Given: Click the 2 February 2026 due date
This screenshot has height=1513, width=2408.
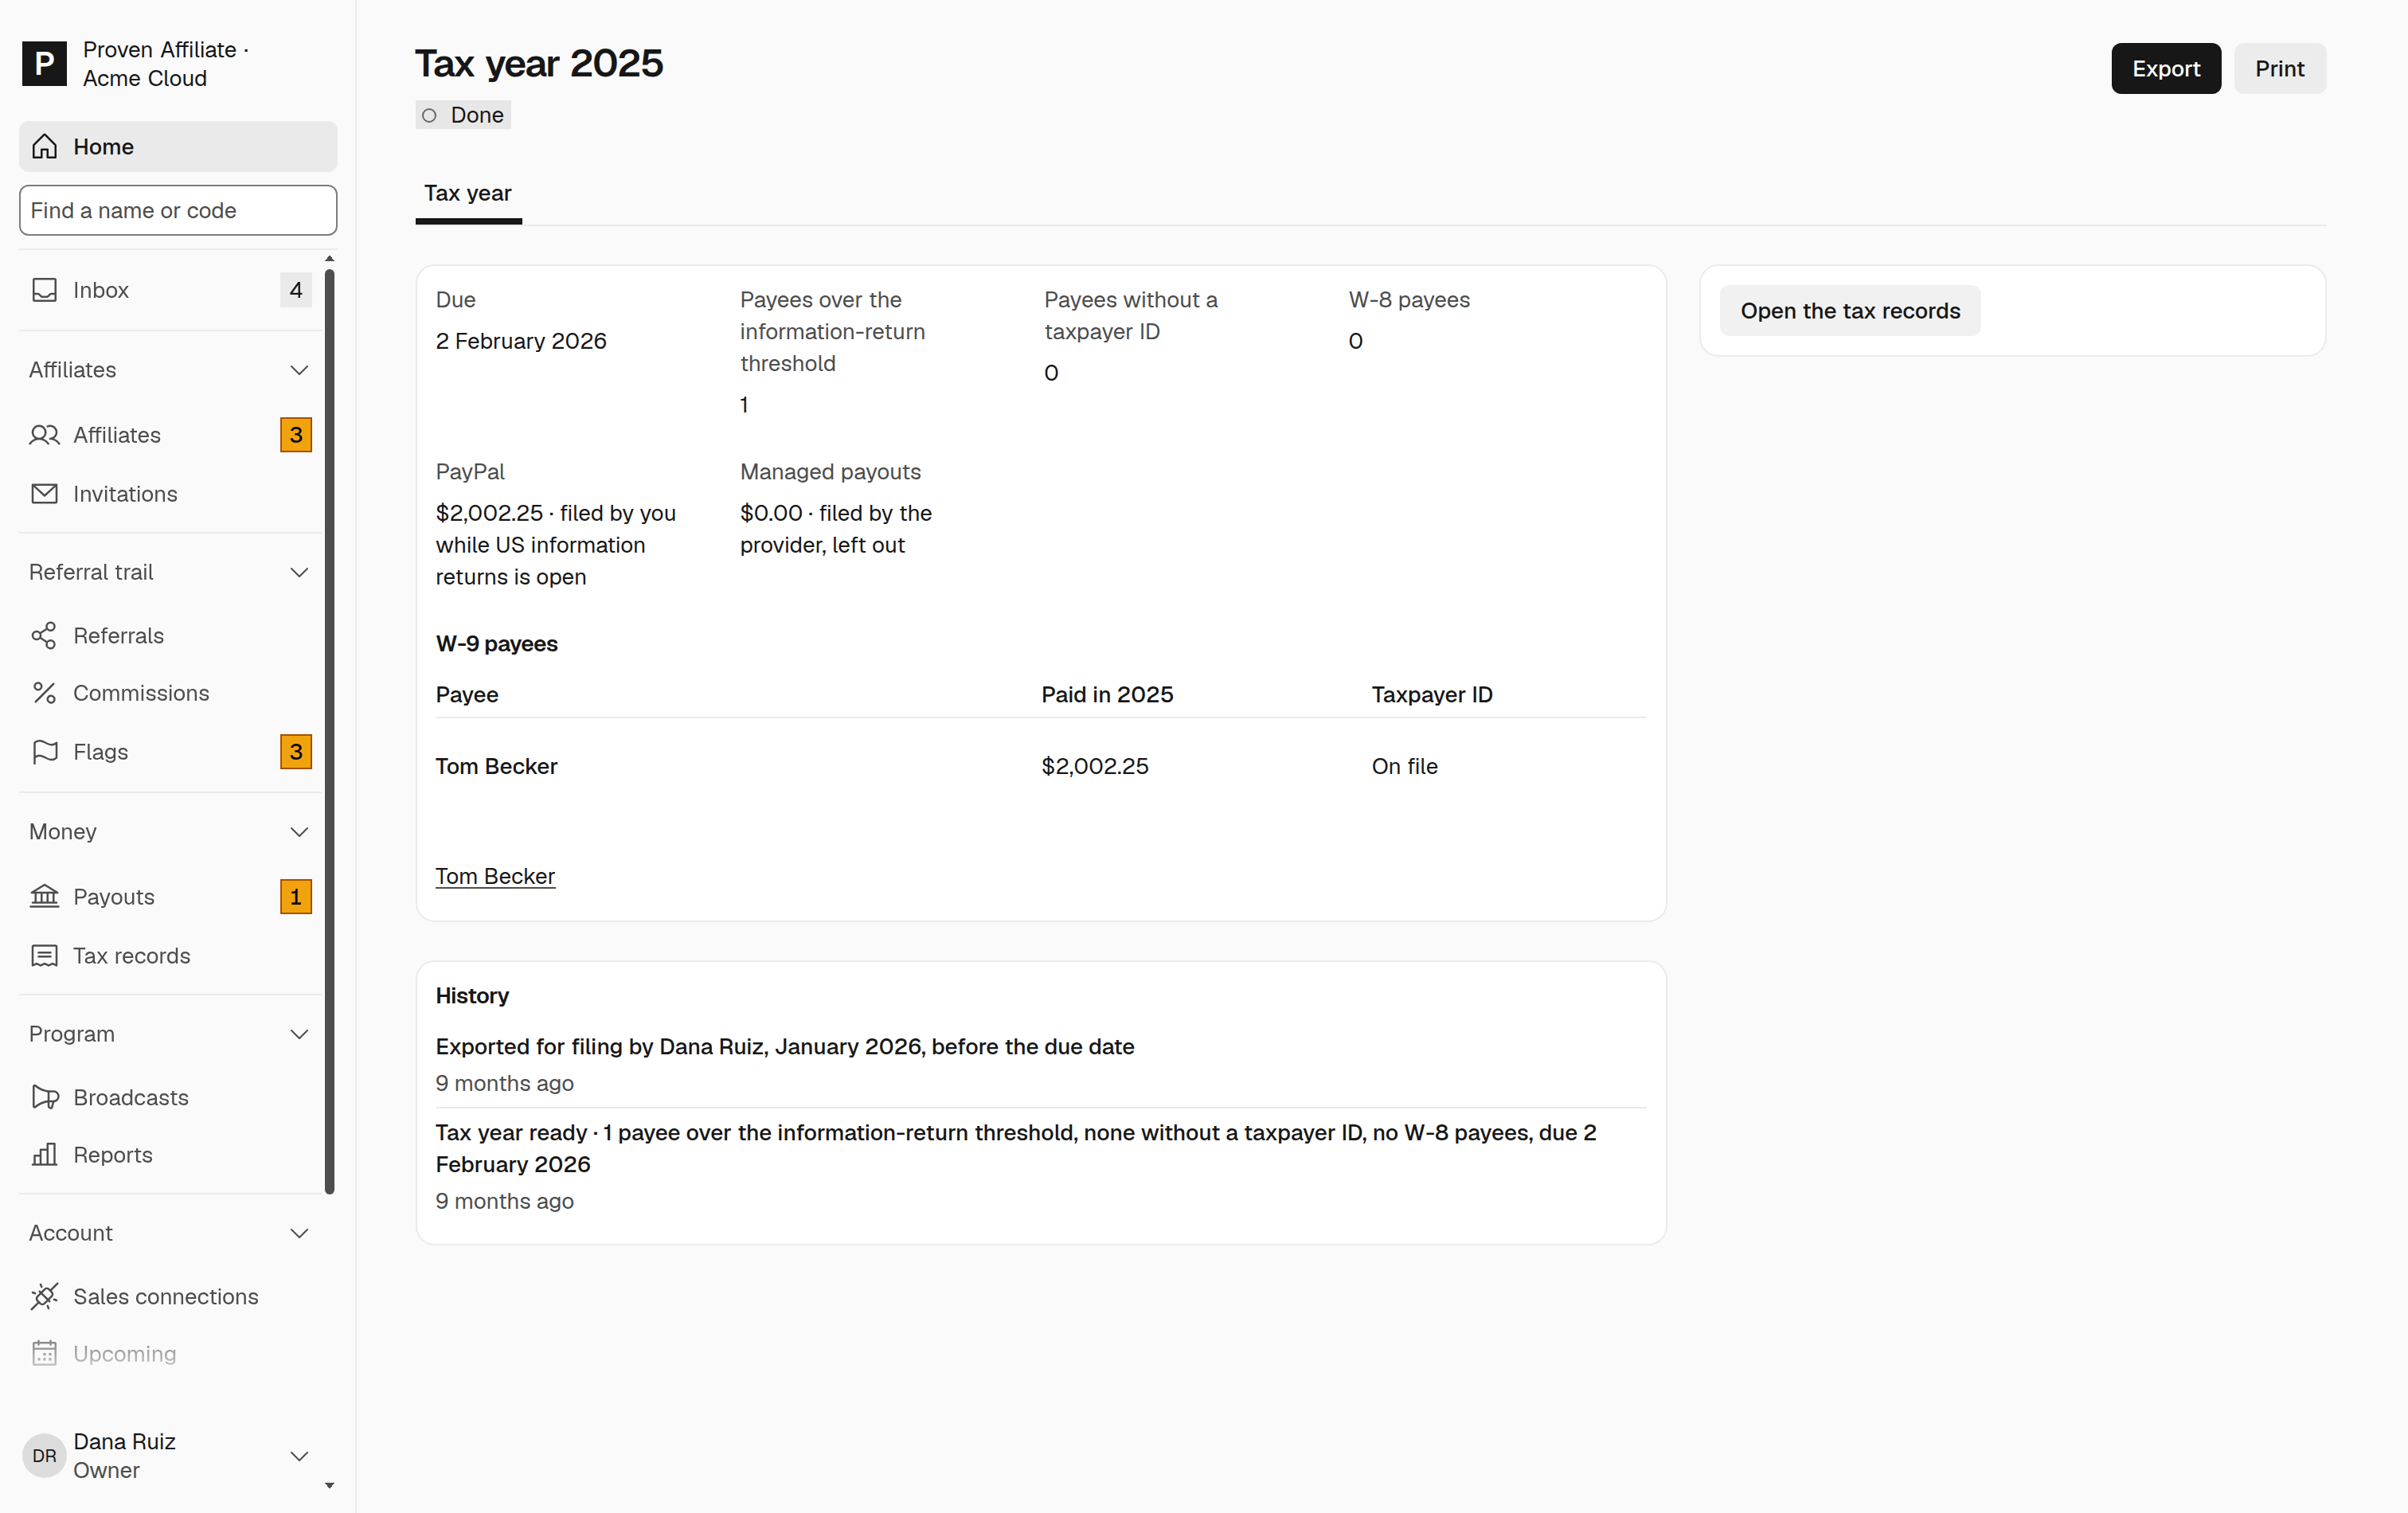Looking at the screenshot, I should click(x=521, y=342).
